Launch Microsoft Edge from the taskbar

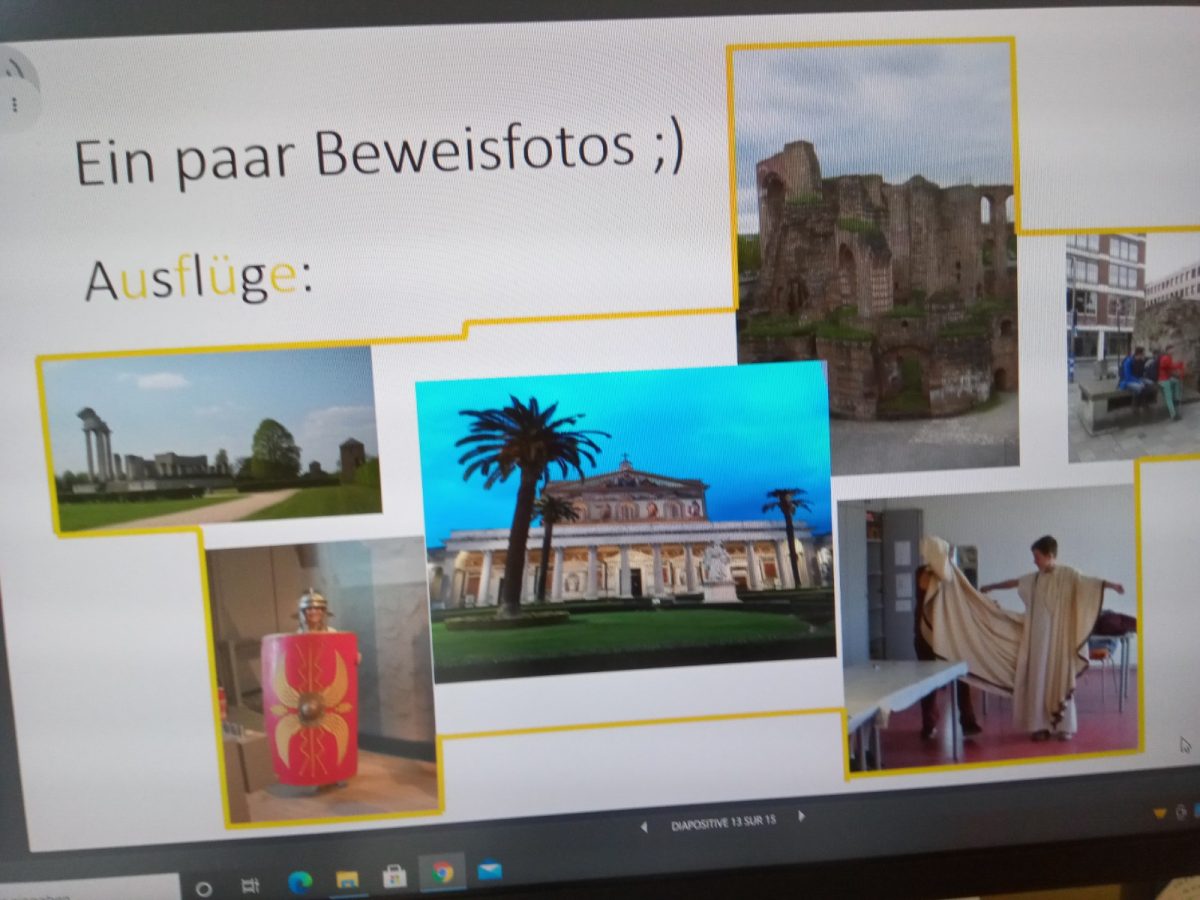click(x=299, y=882)
